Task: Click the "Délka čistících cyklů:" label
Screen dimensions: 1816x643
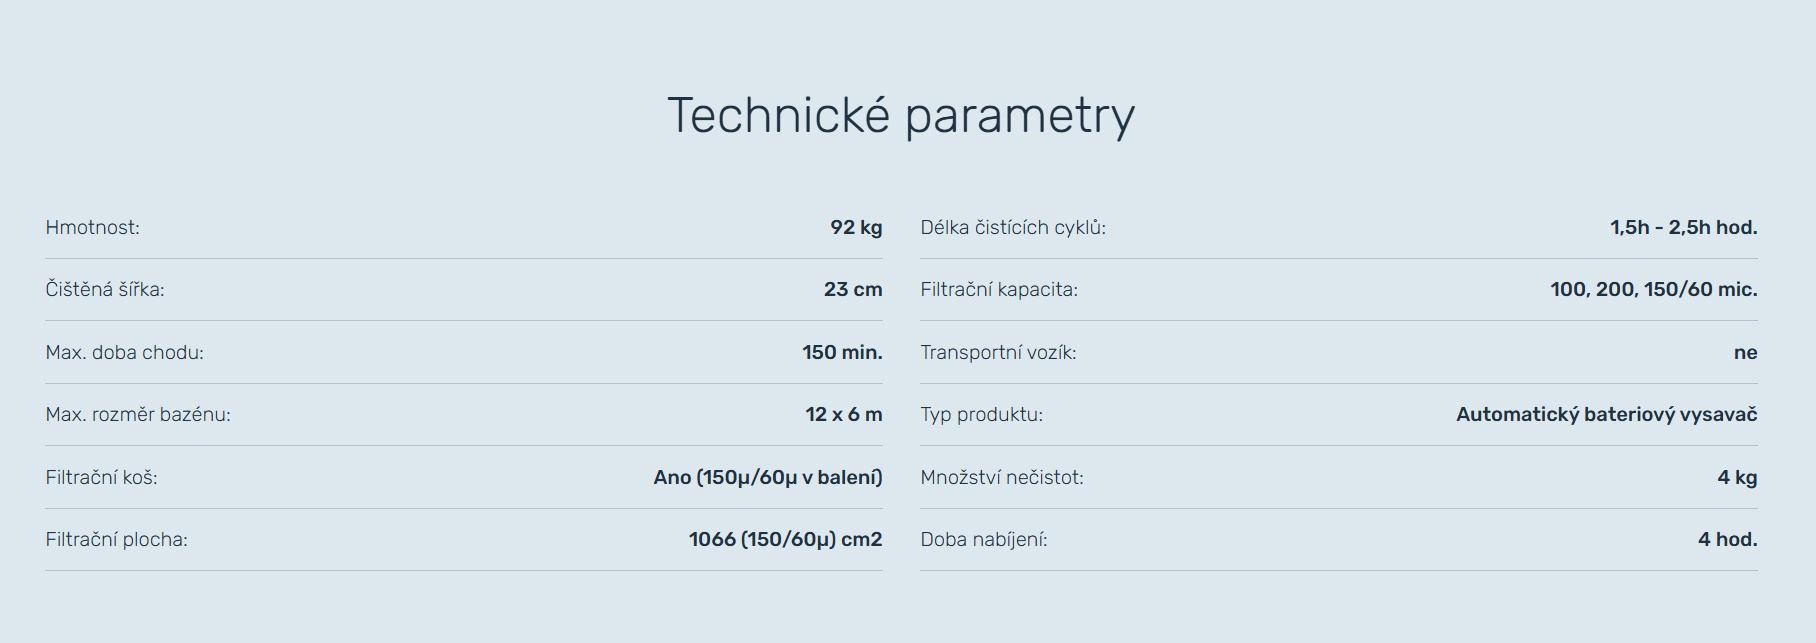Action: coord(1013,228)
